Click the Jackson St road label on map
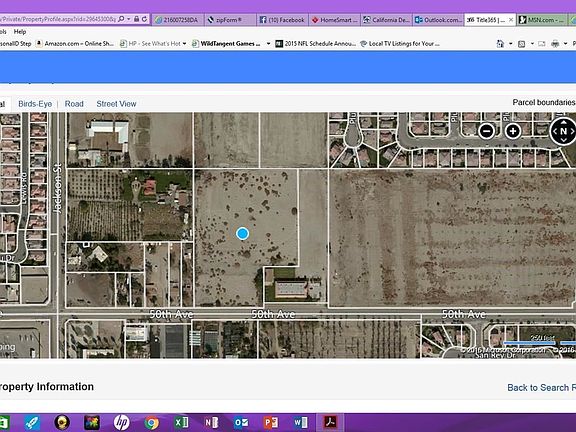Image resolution: width=576 pixels, height=432 pixels. (x=58, y=188)
